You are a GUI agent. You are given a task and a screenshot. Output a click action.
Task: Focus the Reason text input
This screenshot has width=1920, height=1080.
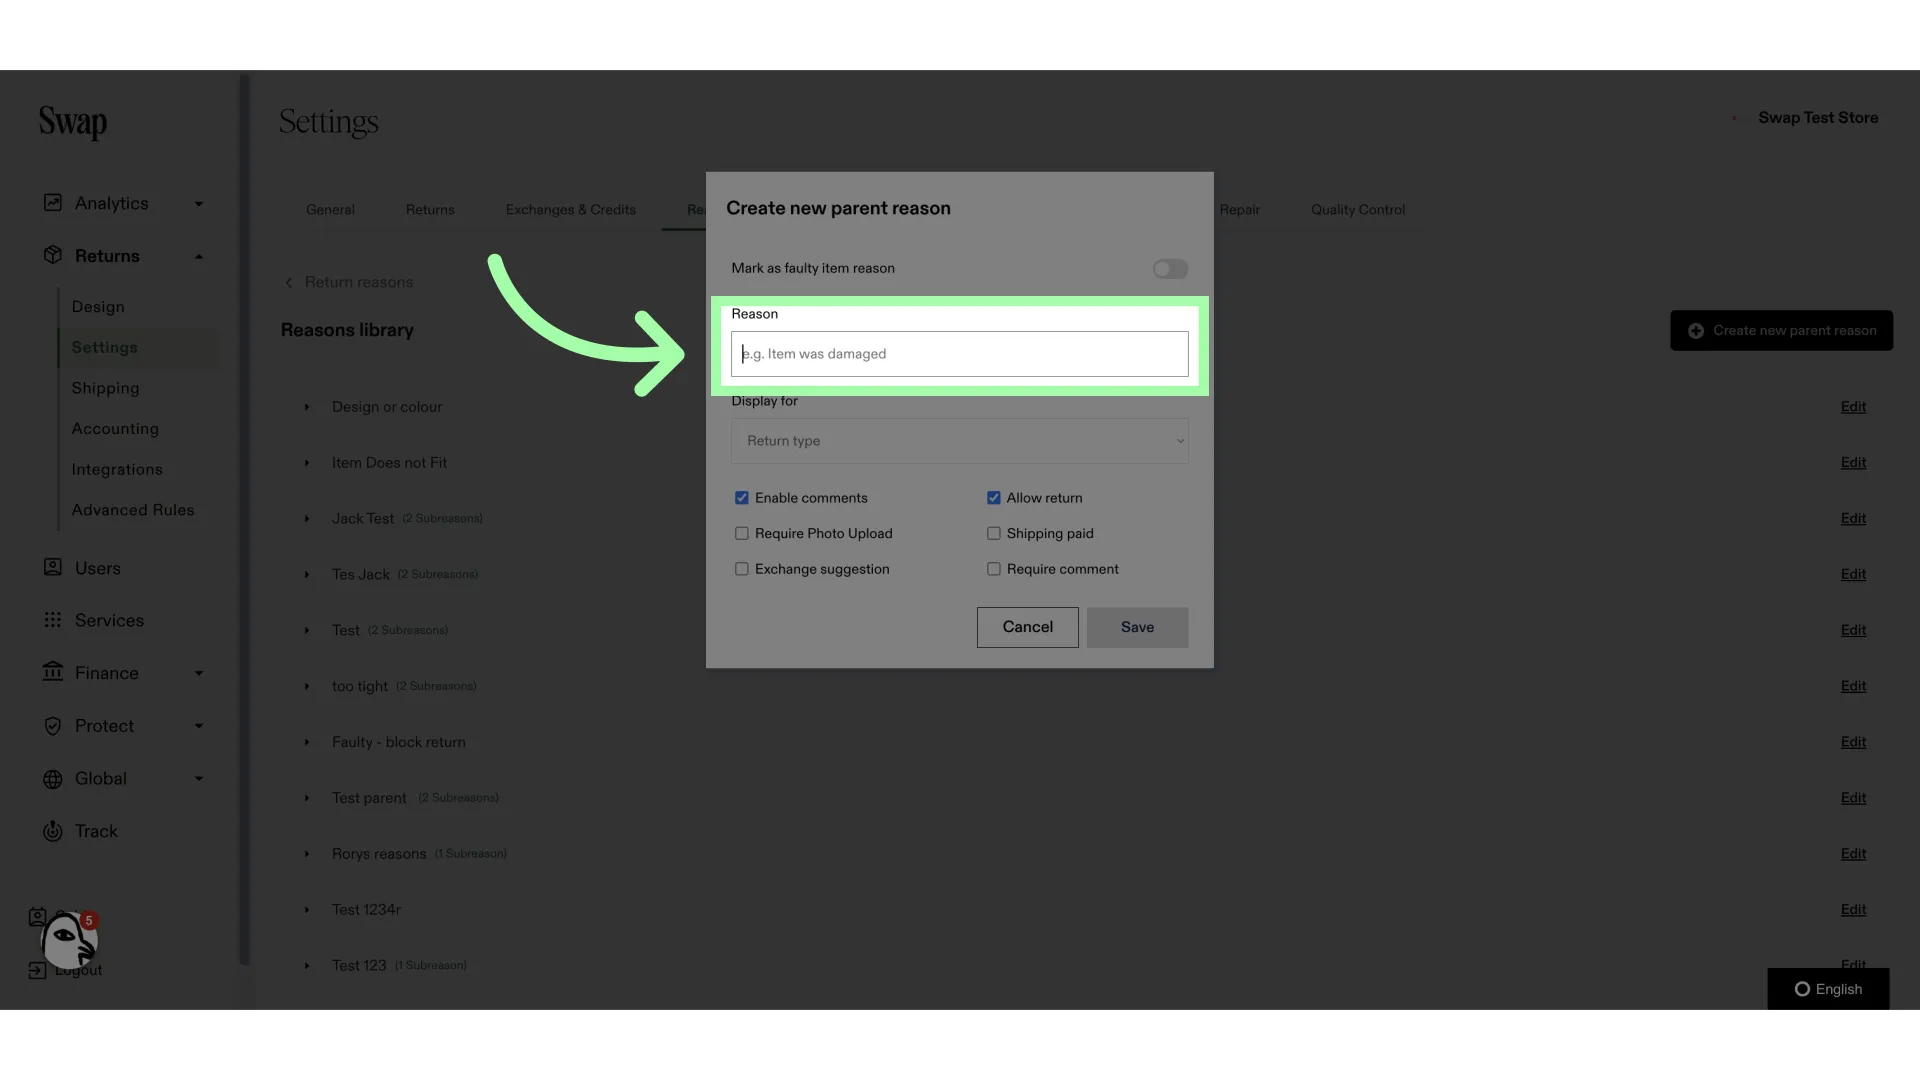[960, 354]
